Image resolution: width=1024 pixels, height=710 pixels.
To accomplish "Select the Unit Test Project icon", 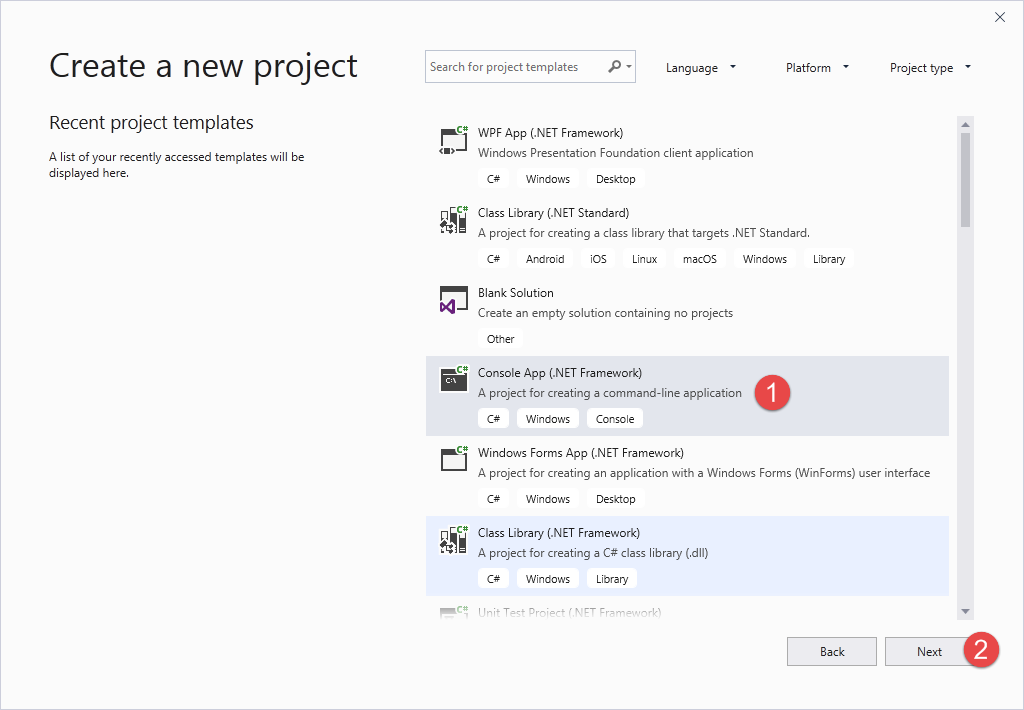I will tap(453, 613).
